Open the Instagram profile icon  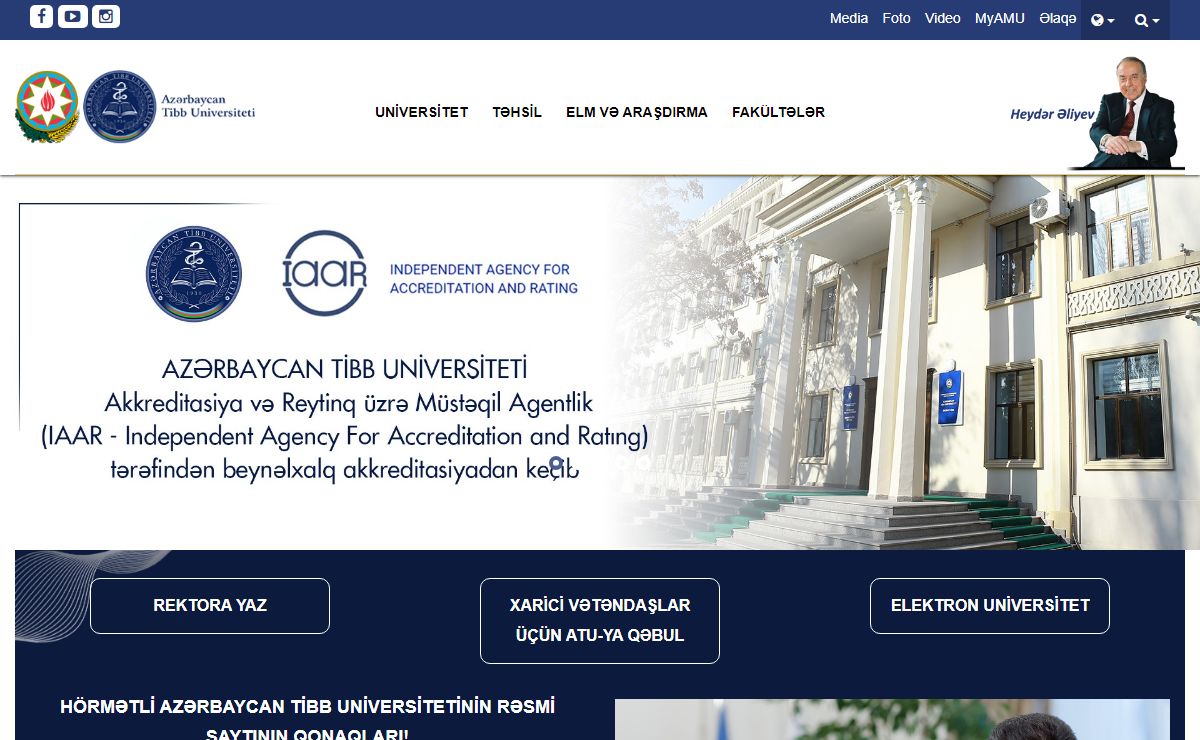pos(106,16)
